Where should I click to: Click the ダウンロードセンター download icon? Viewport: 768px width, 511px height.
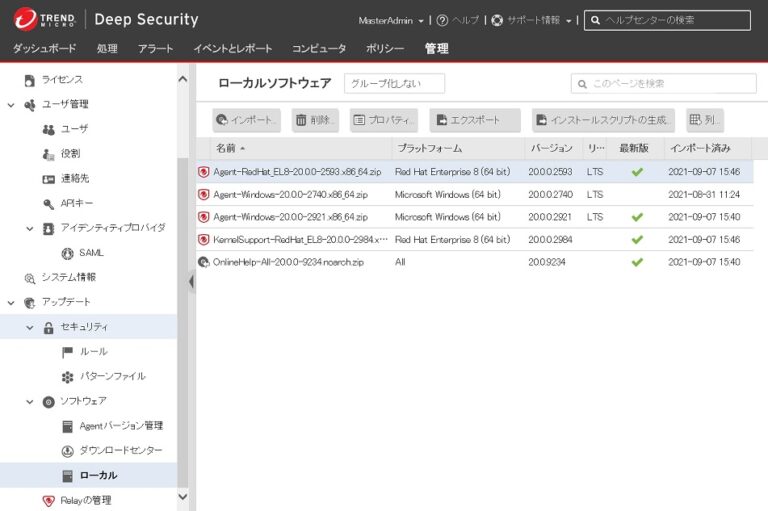tap(68, 451)
